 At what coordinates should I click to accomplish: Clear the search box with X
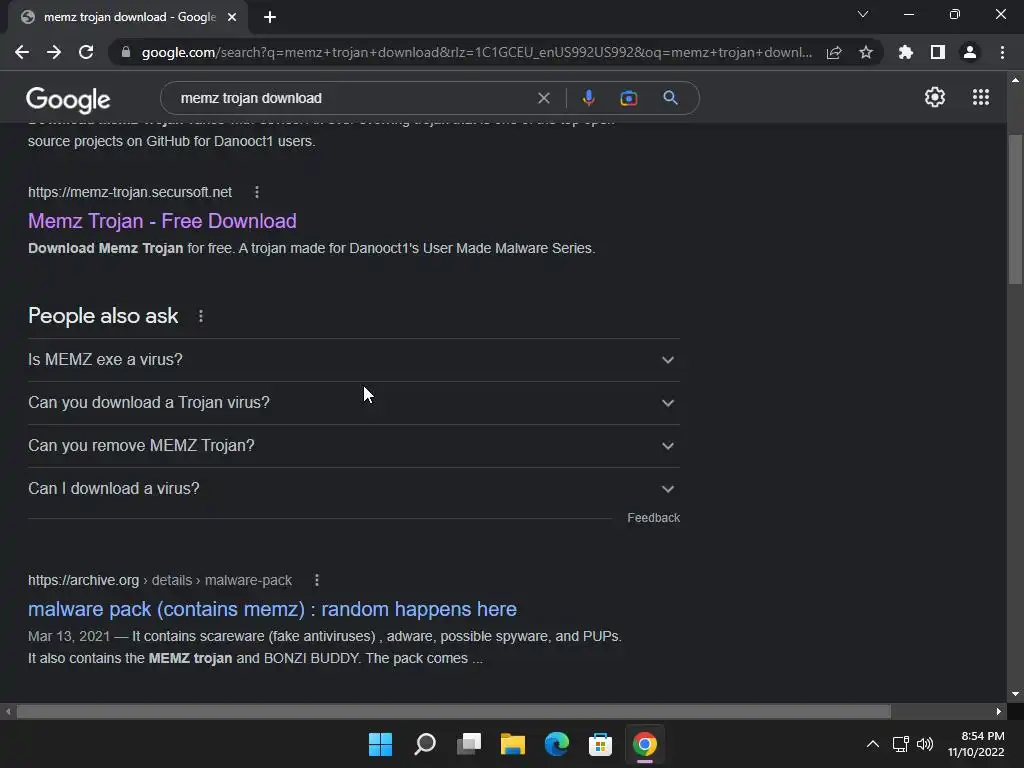(543, 98)
